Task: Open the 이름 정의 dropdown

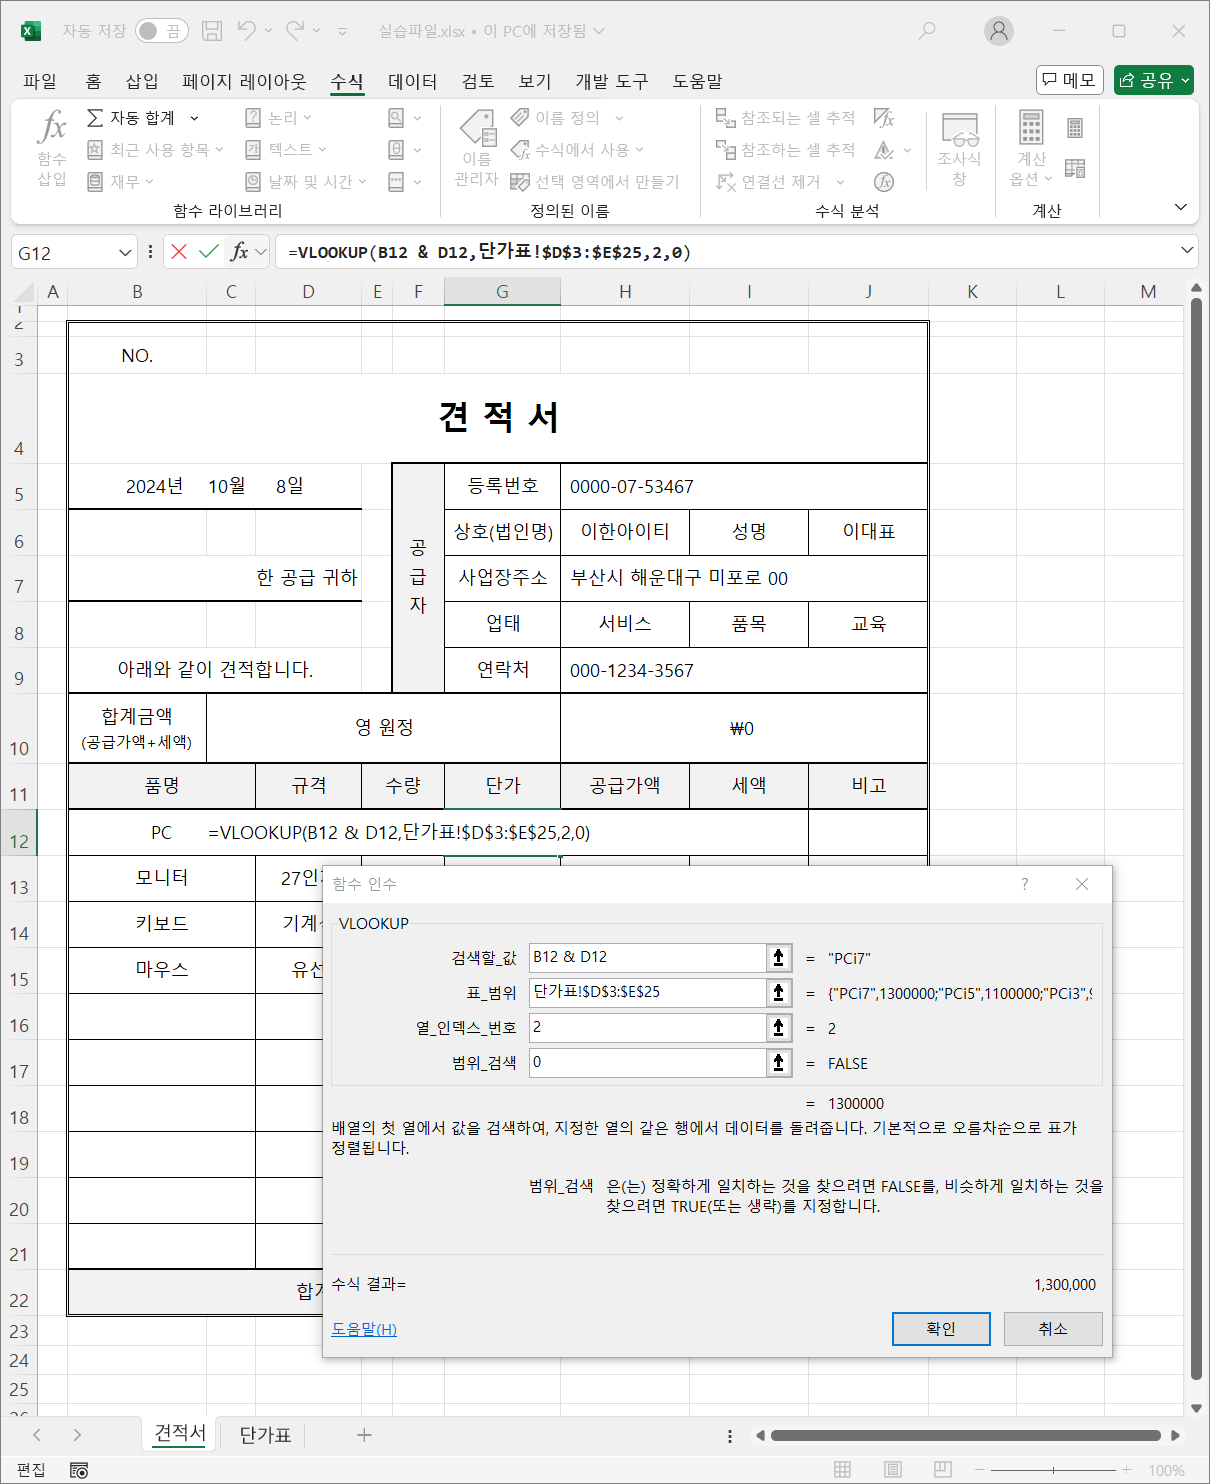Action: coord(620,118)
